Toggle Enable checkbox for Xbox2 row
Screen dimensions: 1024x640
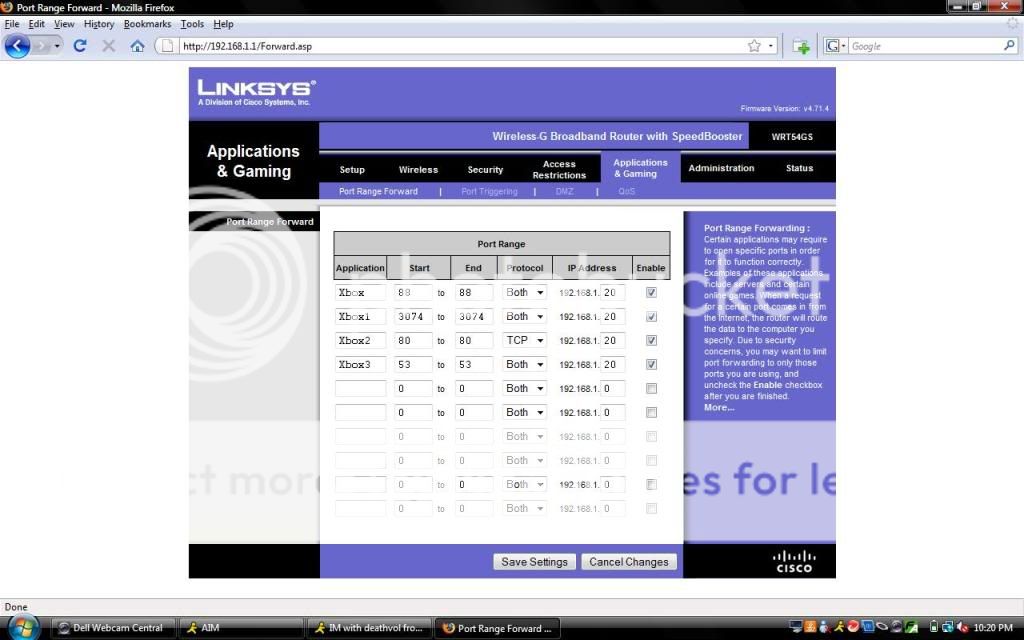tap(651, 340)
